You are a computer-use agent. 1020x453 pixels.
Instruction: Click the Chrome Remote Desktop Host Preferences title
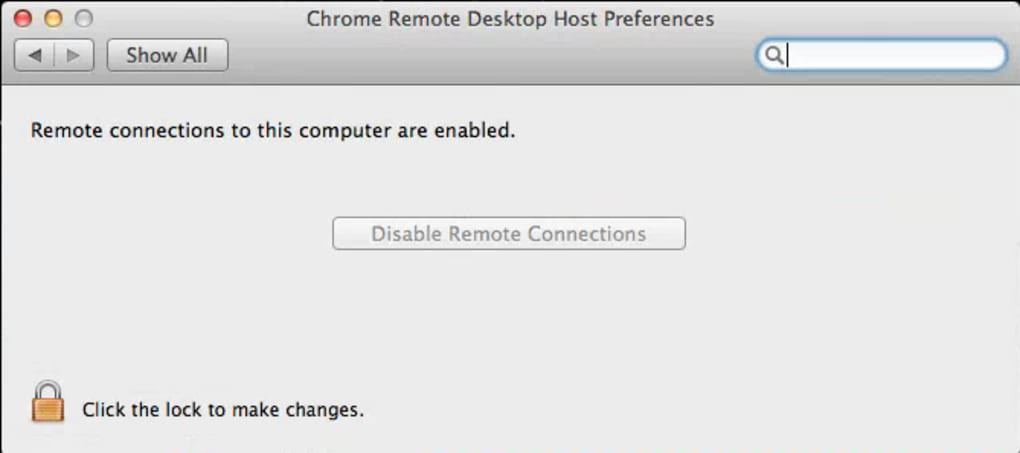tap(510, 19)
